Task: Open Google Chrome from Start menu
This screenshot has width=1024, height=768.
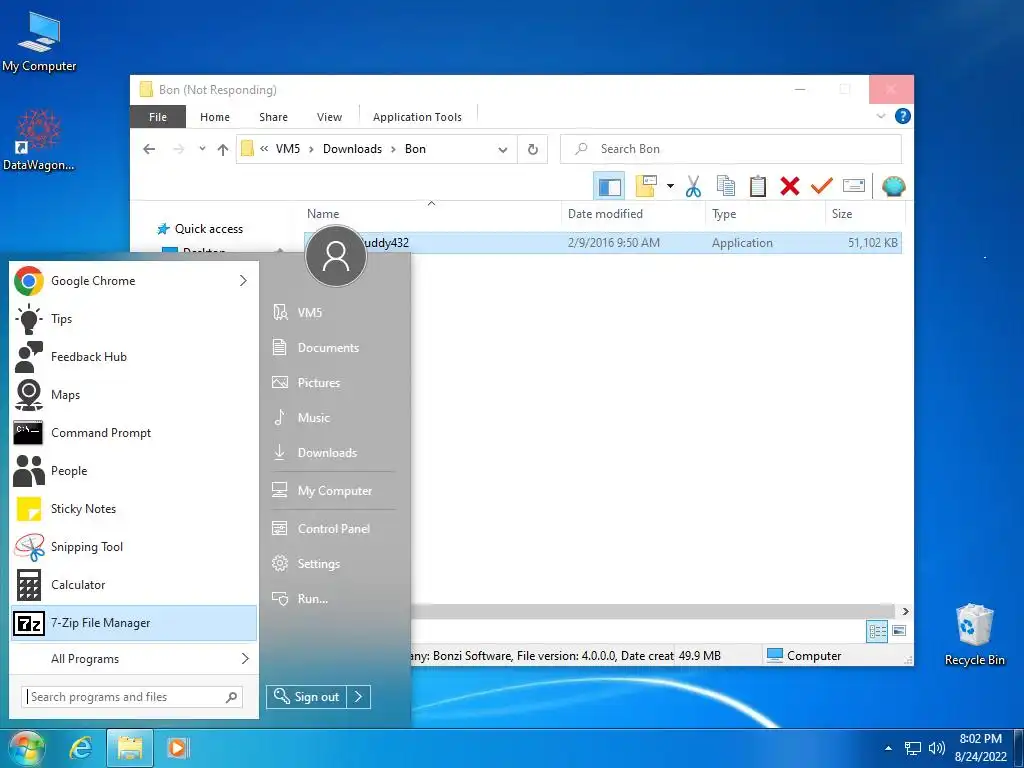Action: pyautogui.click(x=134, y=281)
